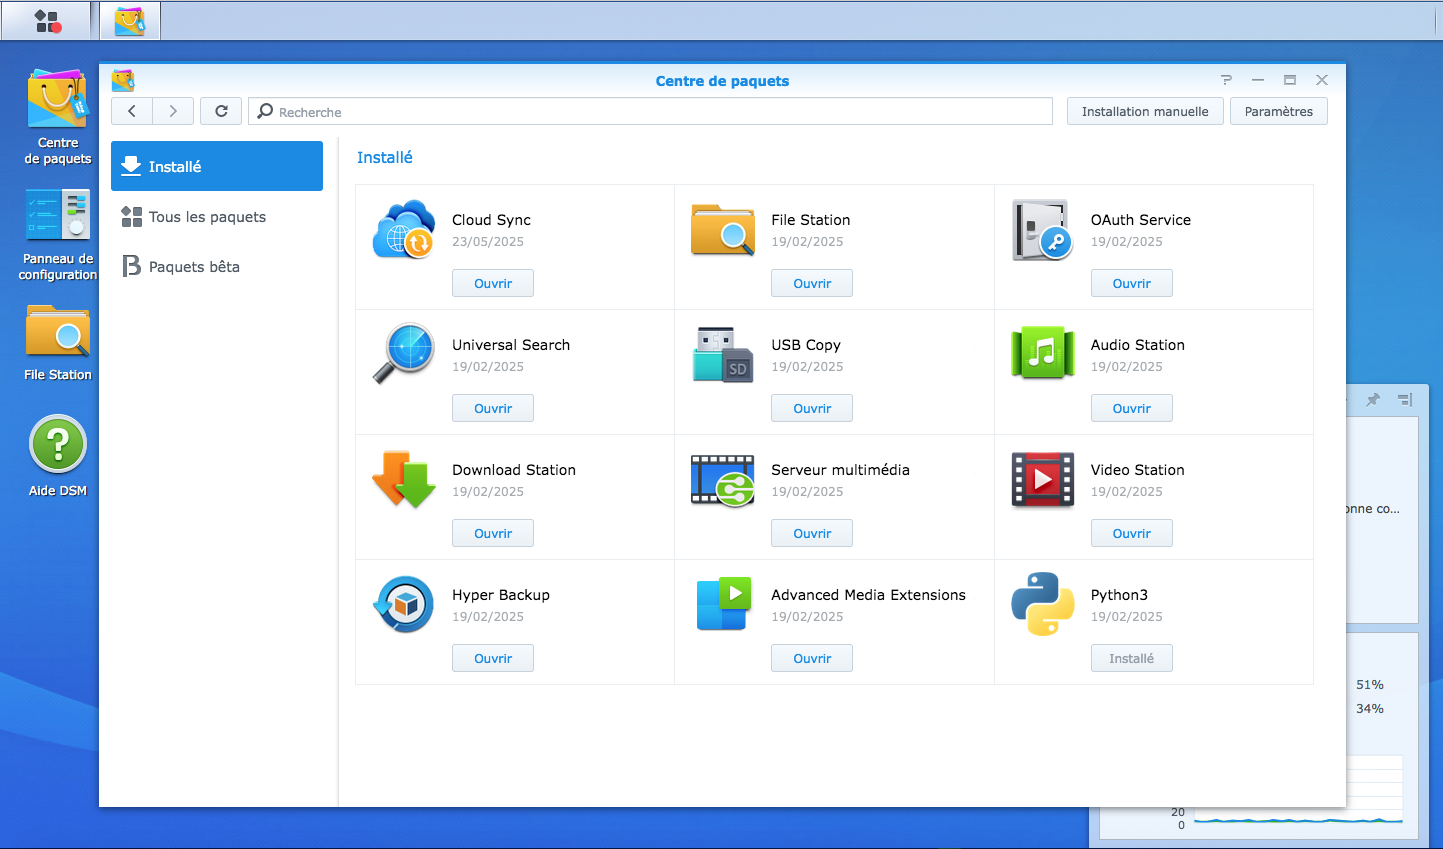Click Ouvrir for OAuth Service
Screen dimensions: 1443x849
(x=1132, y=283)
